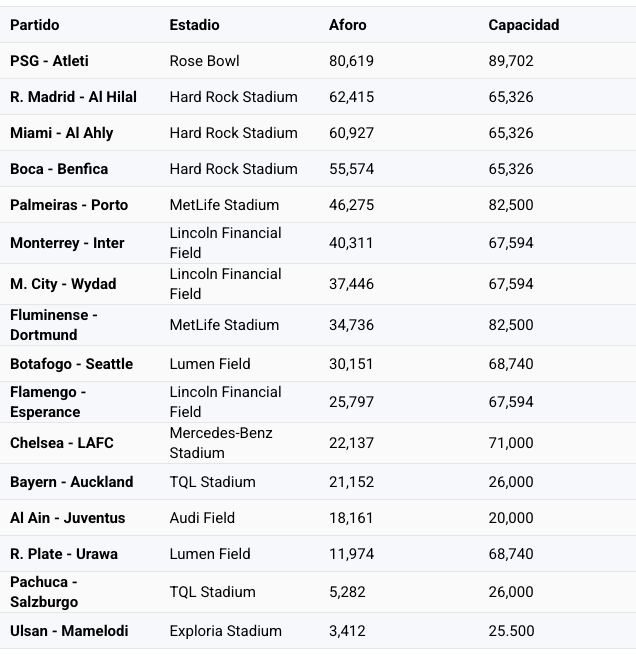Select the Boca - Benfica match cell
Screen dimensions: 636x654
(59, 169)
